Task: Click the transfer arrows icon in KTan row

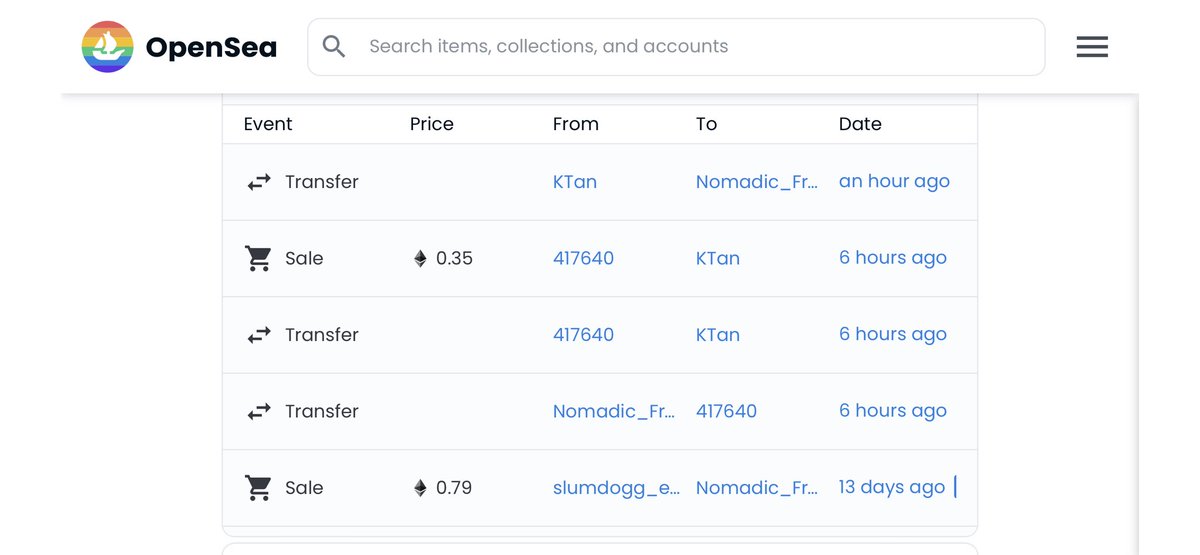Action: [259, 182]
